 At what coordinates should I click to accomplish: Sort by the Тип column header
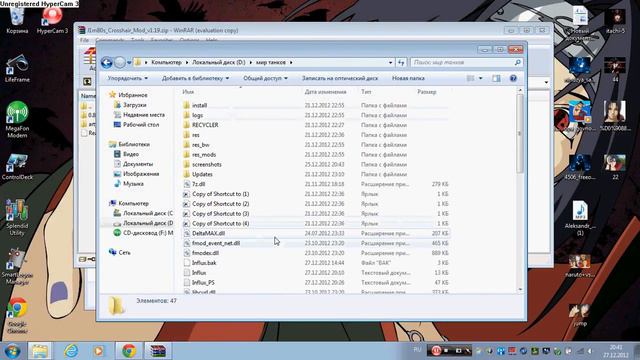coord(366,92)
